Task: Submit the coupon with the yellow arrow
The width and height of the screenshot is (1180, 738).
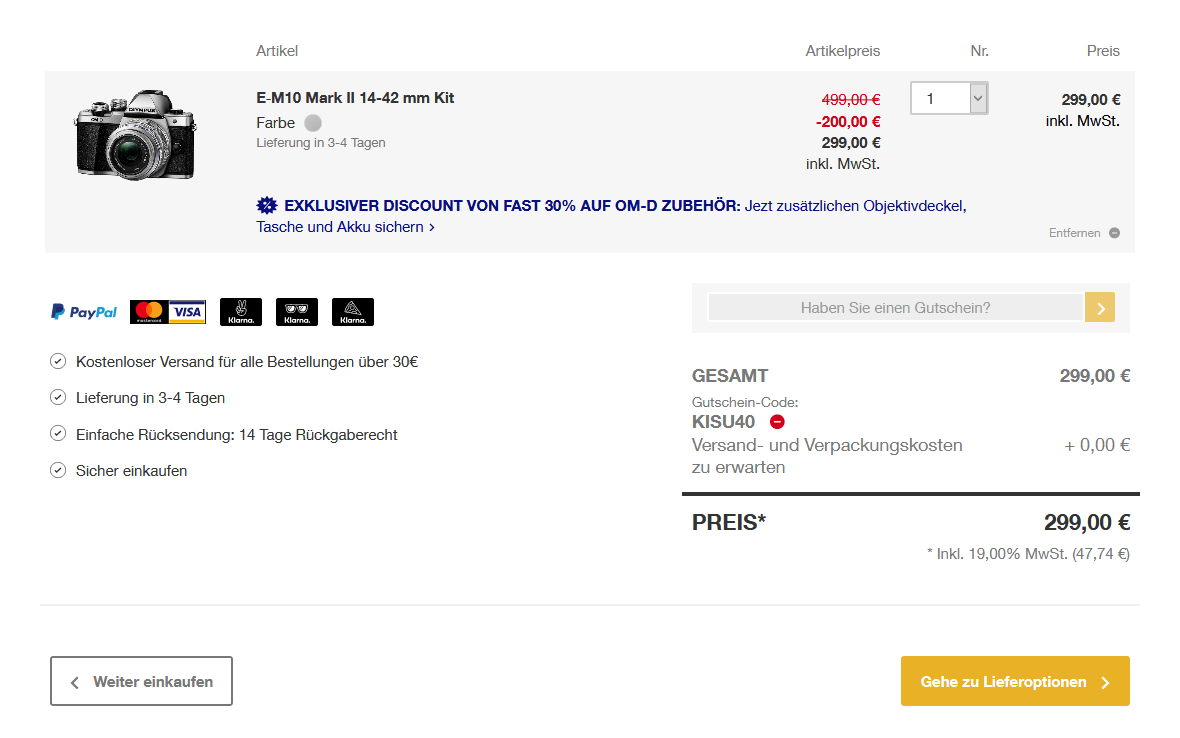Action: tap(1100, 307)
